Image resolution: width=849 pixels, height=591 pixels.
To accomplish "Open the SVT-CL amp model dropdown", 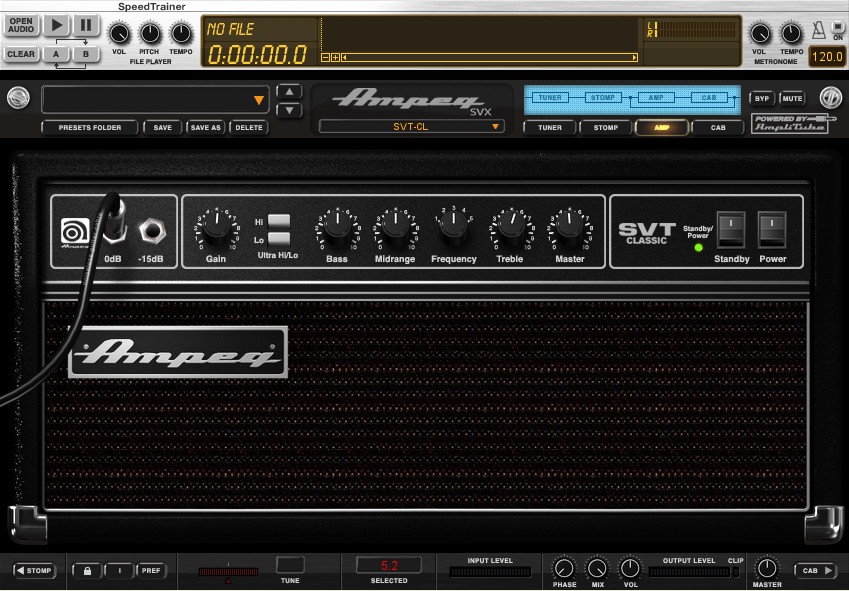I will pos(412,127).
